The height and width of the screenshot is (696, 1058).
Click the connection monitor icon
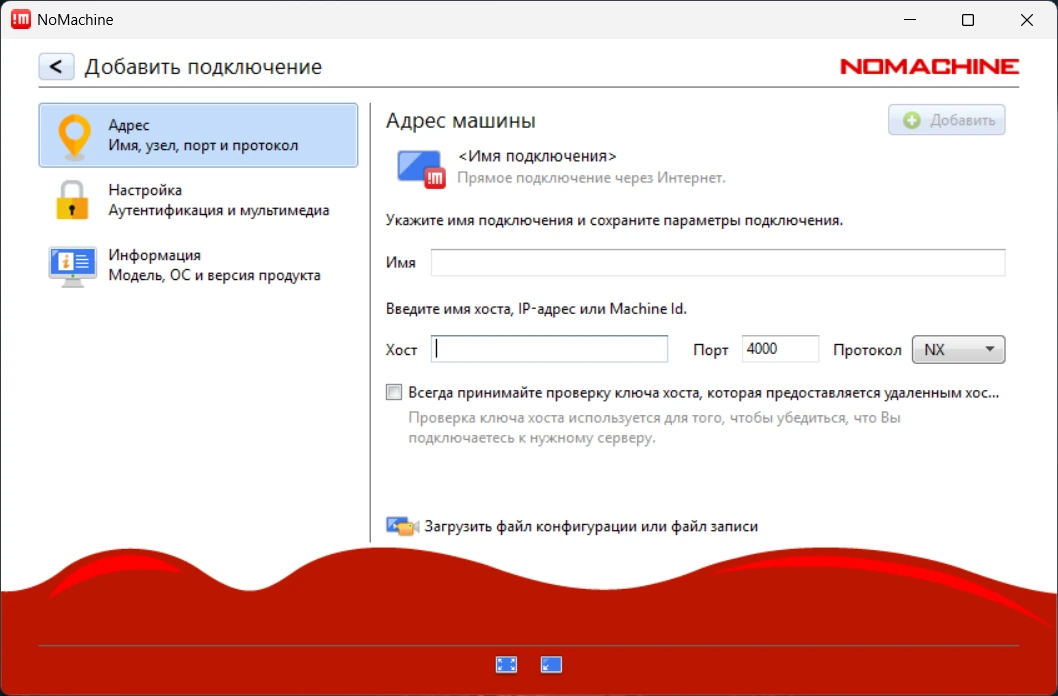pos(422,169)
